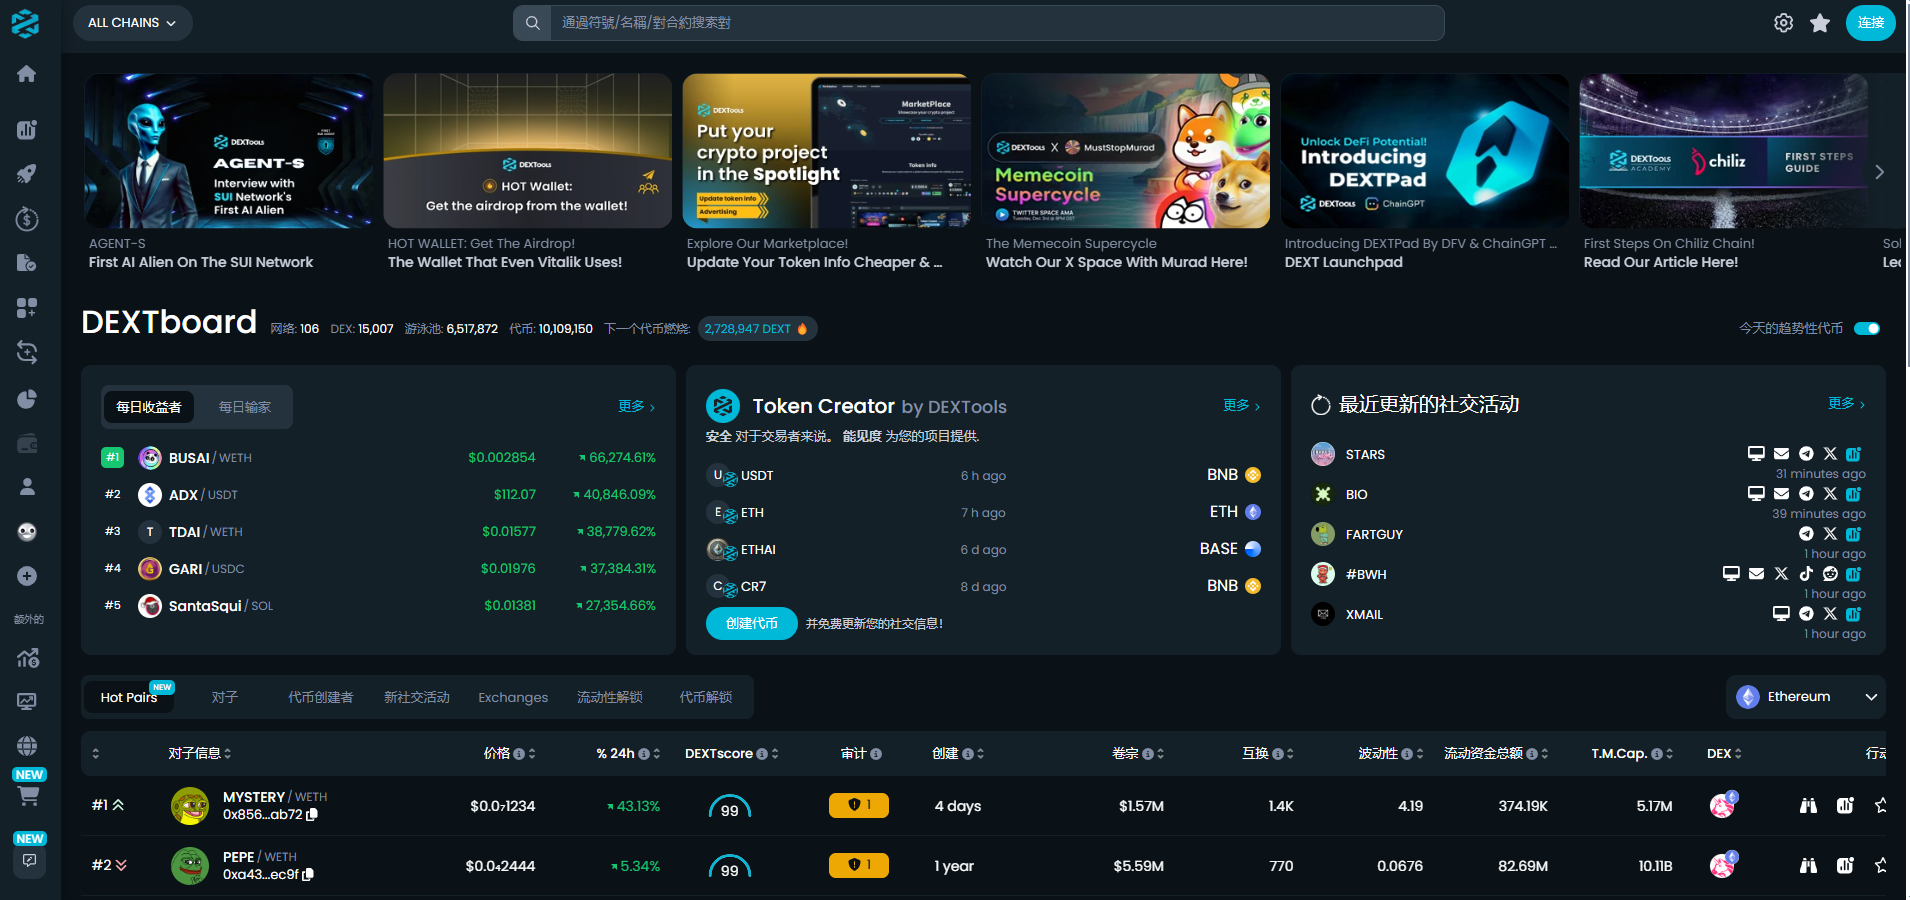The width and height of the screenshot is (1910, 900).
Task: Open the ALL CHAINS dropdown
Action: [132, 23]
